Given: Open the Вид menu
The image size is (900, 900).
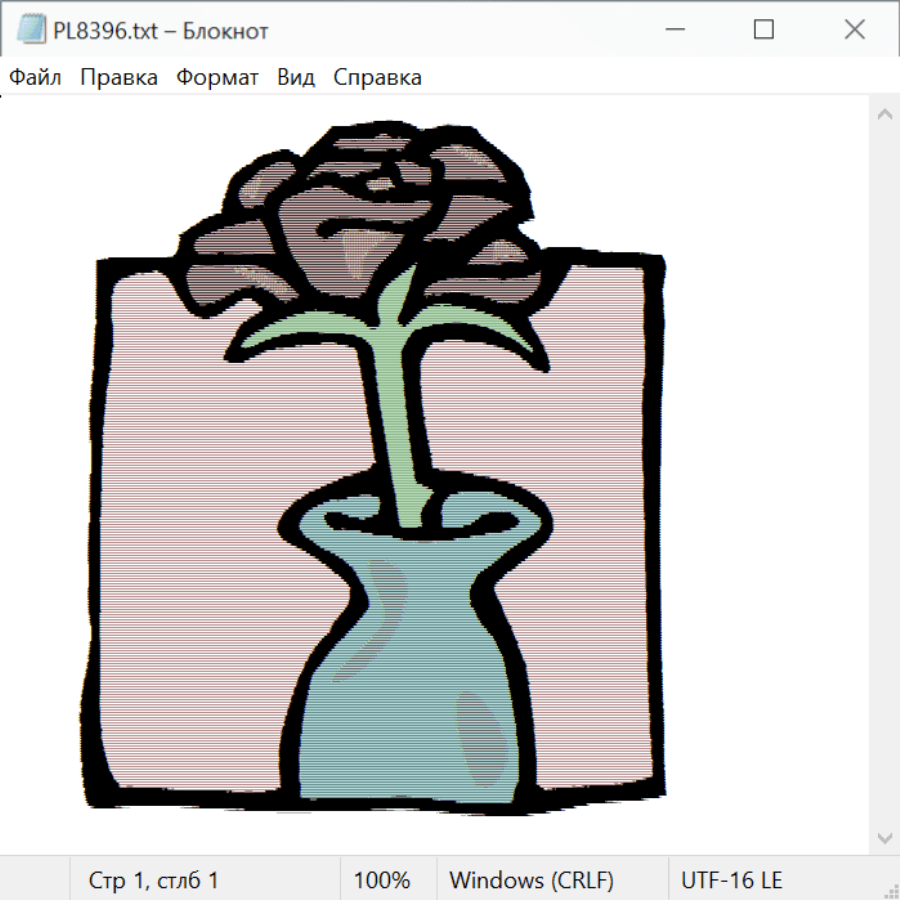Looking at the screenshot, I should point(296,78).
